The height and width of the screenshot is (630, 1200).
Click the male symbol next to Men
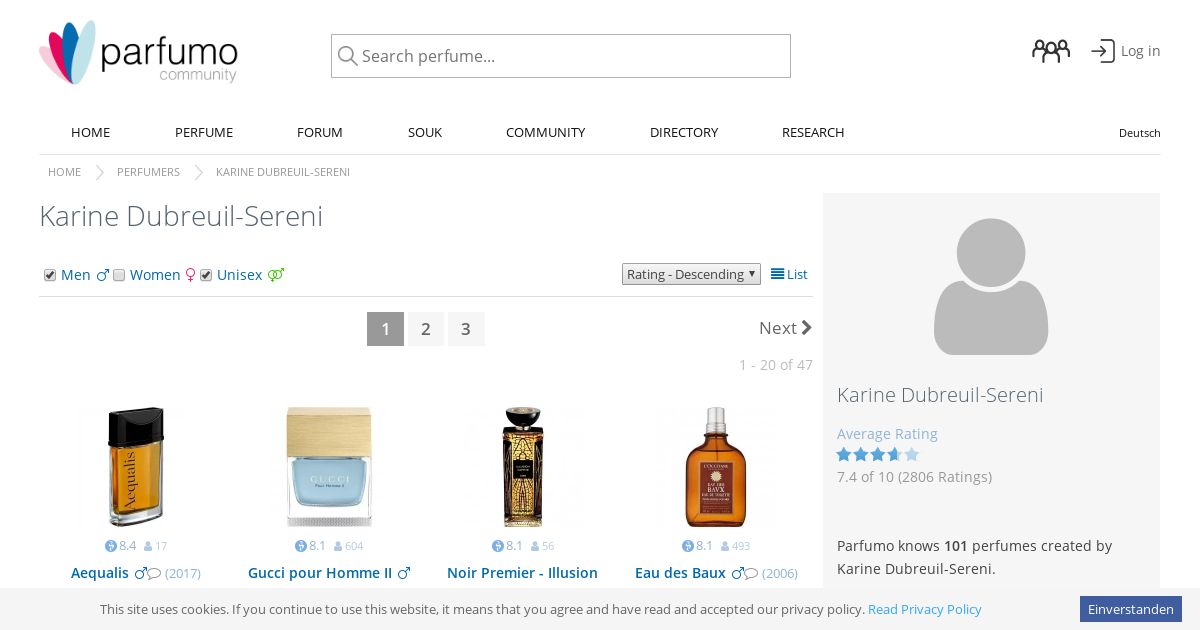pos(102,275)
